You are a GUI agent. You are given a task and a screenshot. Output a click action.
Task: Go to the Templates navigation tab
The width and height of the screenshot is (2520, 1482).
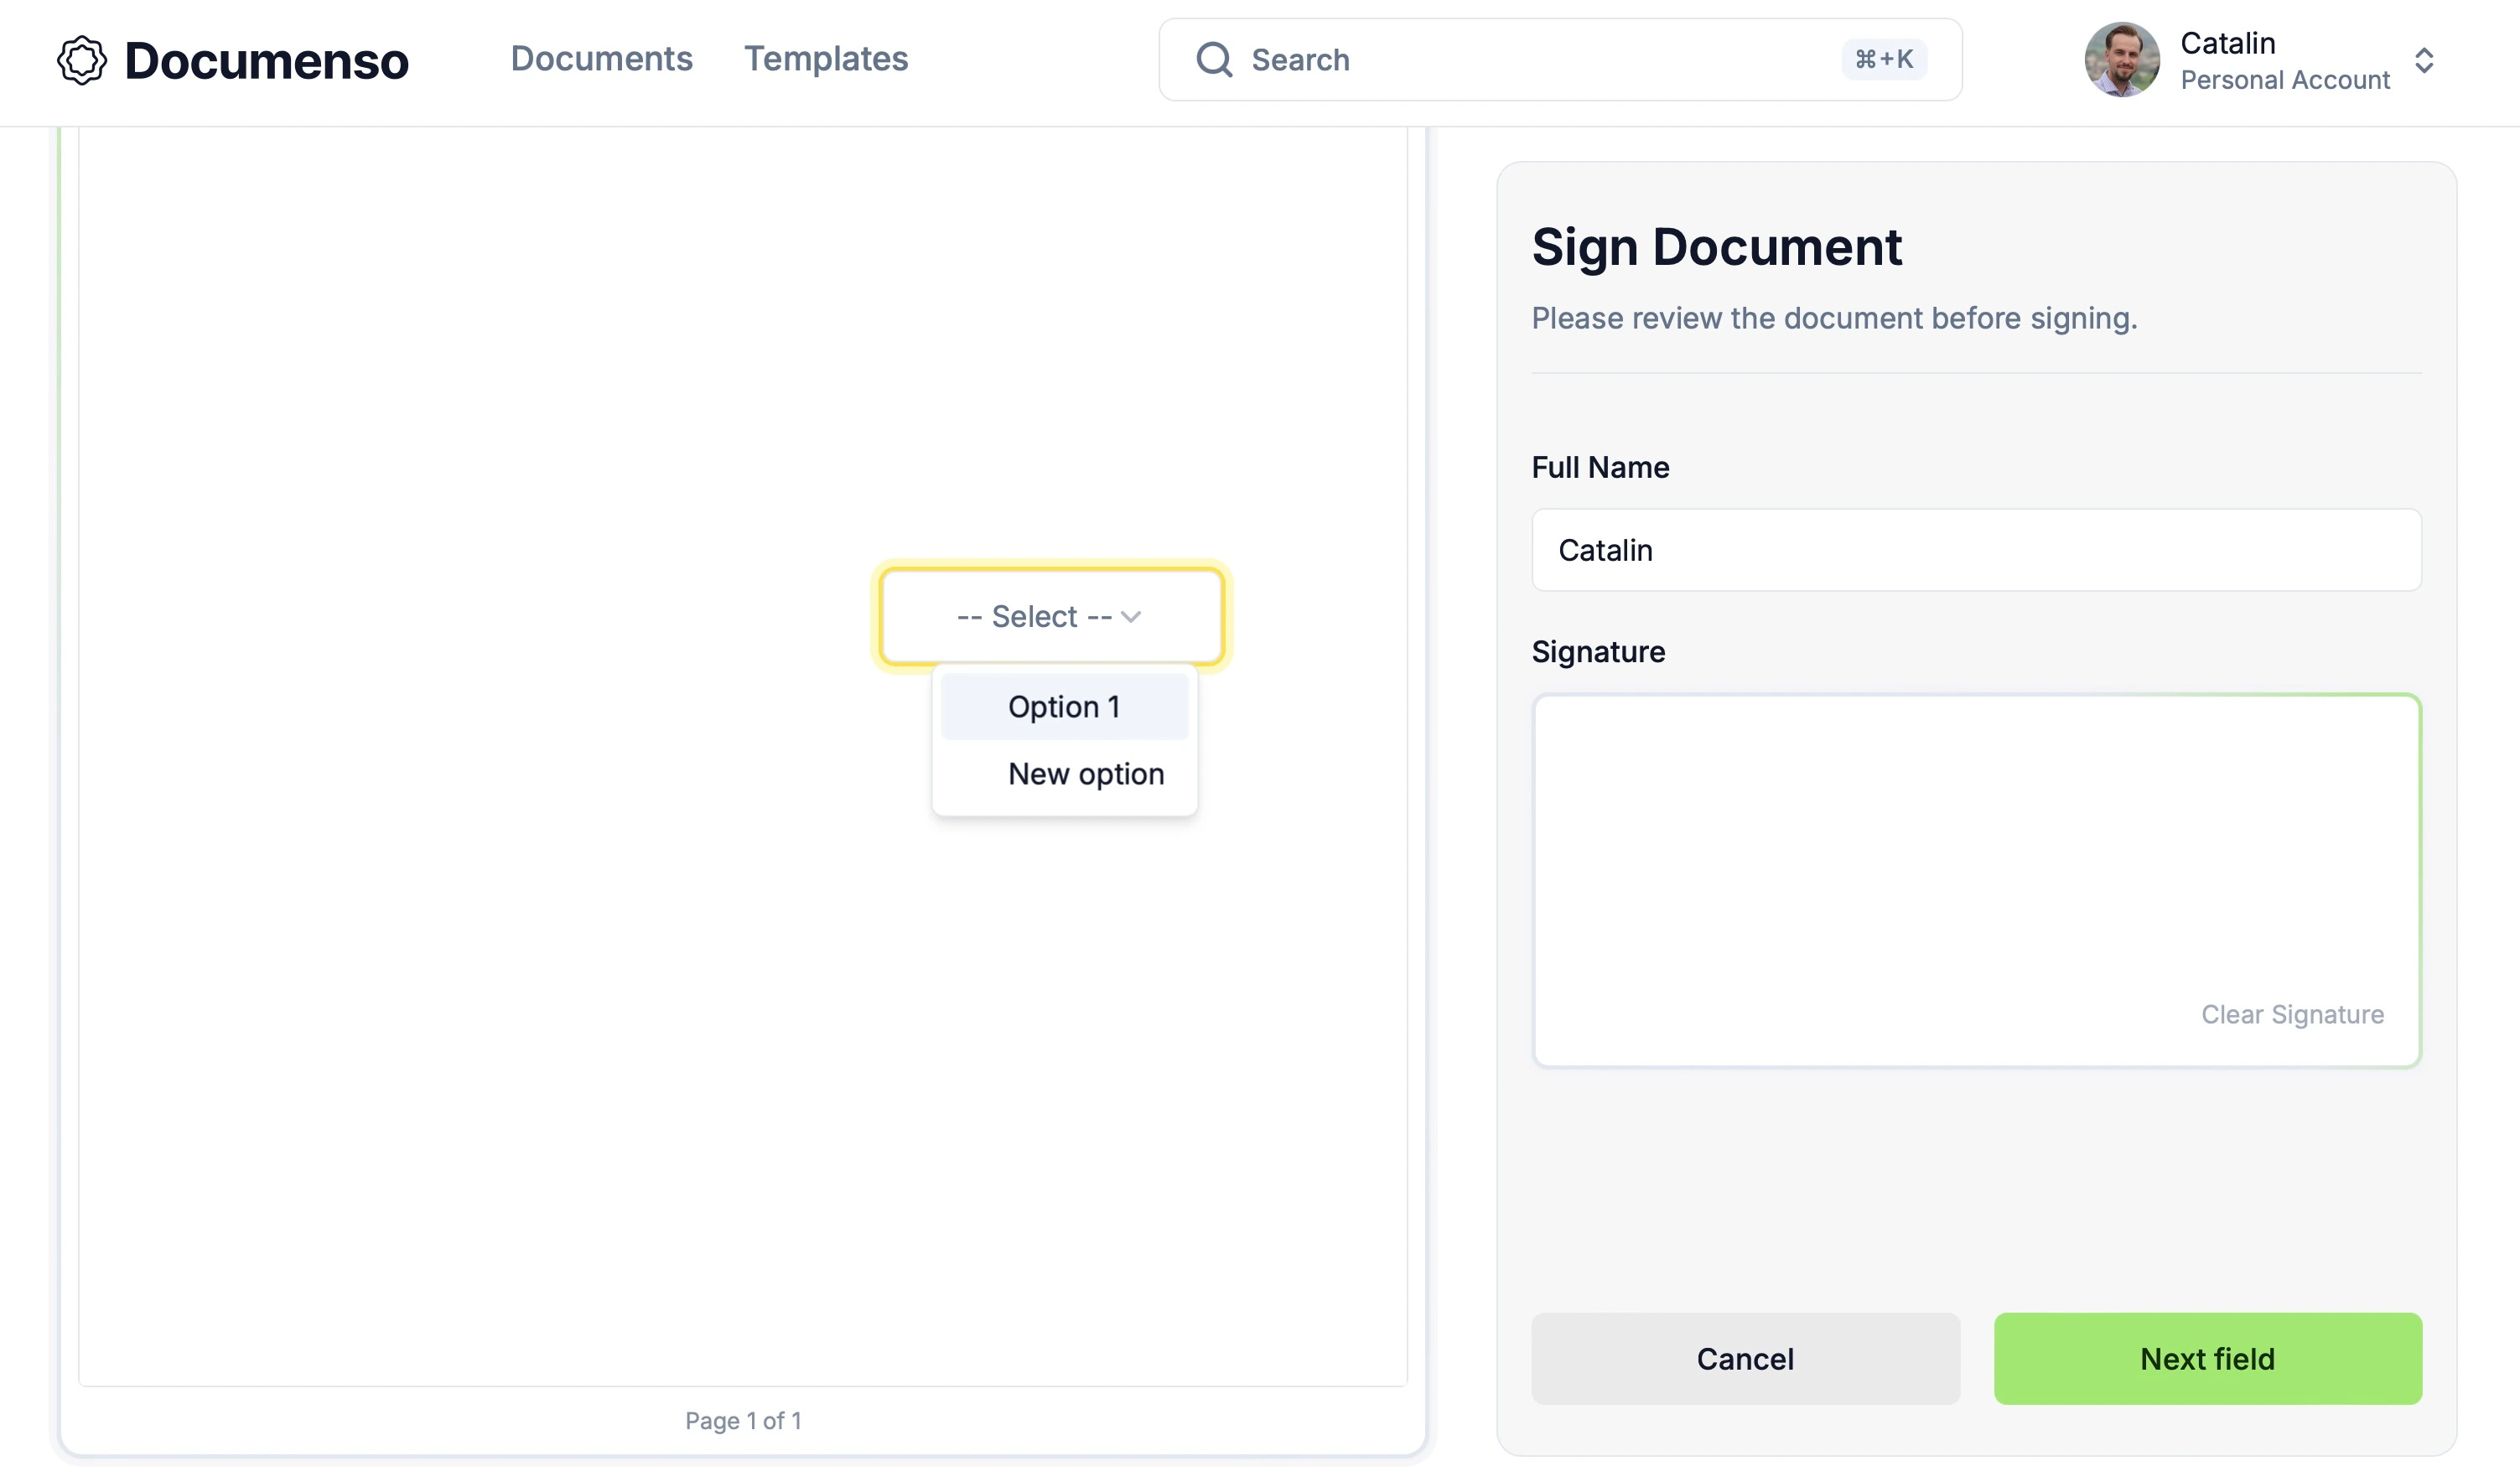tap(826, 59)
